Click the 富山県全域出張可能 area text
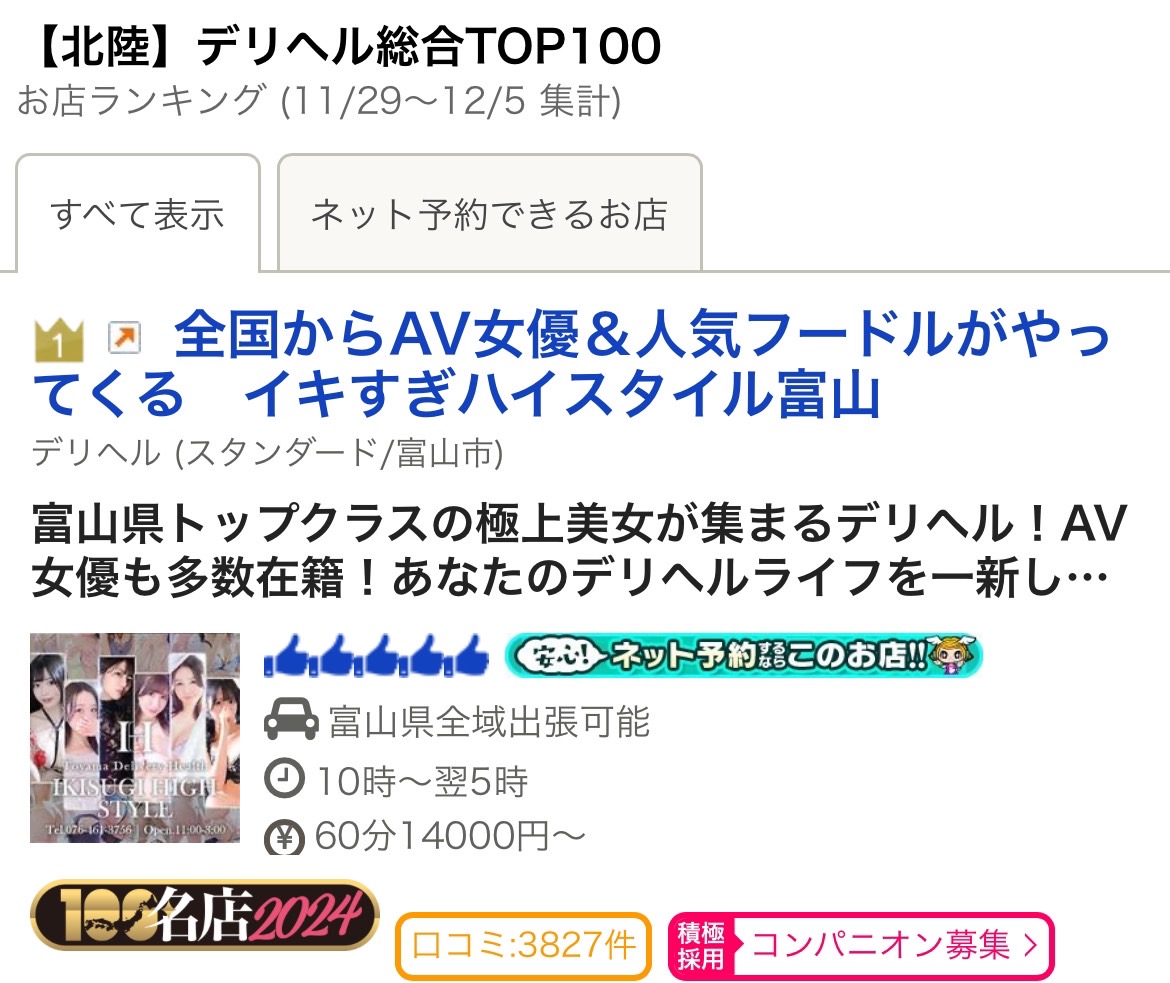Image resolution: width=1170 pixels, height=983 pixels. tap(489, 721)
